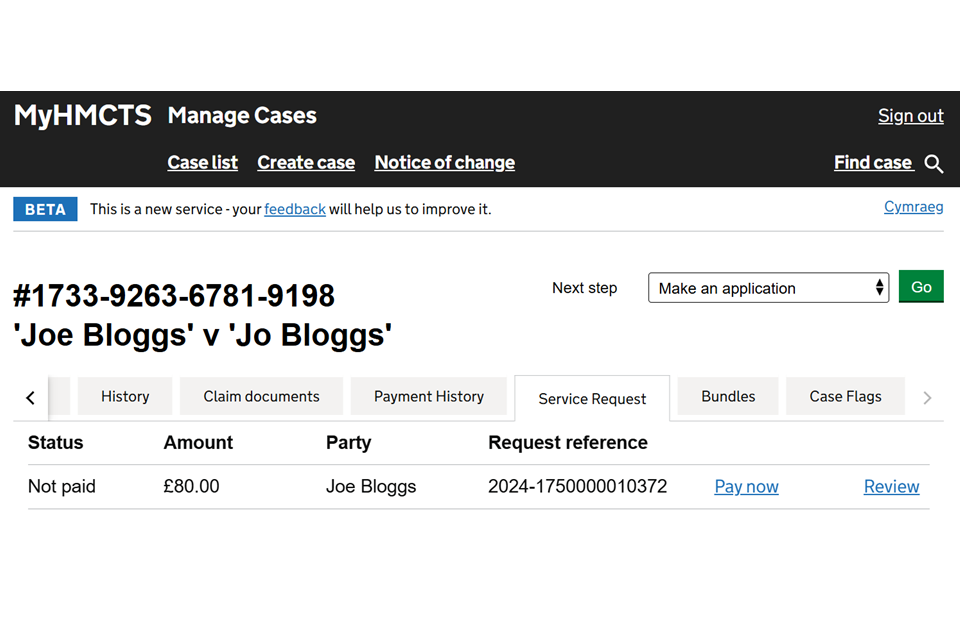
Task: Click the search magnifier icon
Action: [934, 164]
